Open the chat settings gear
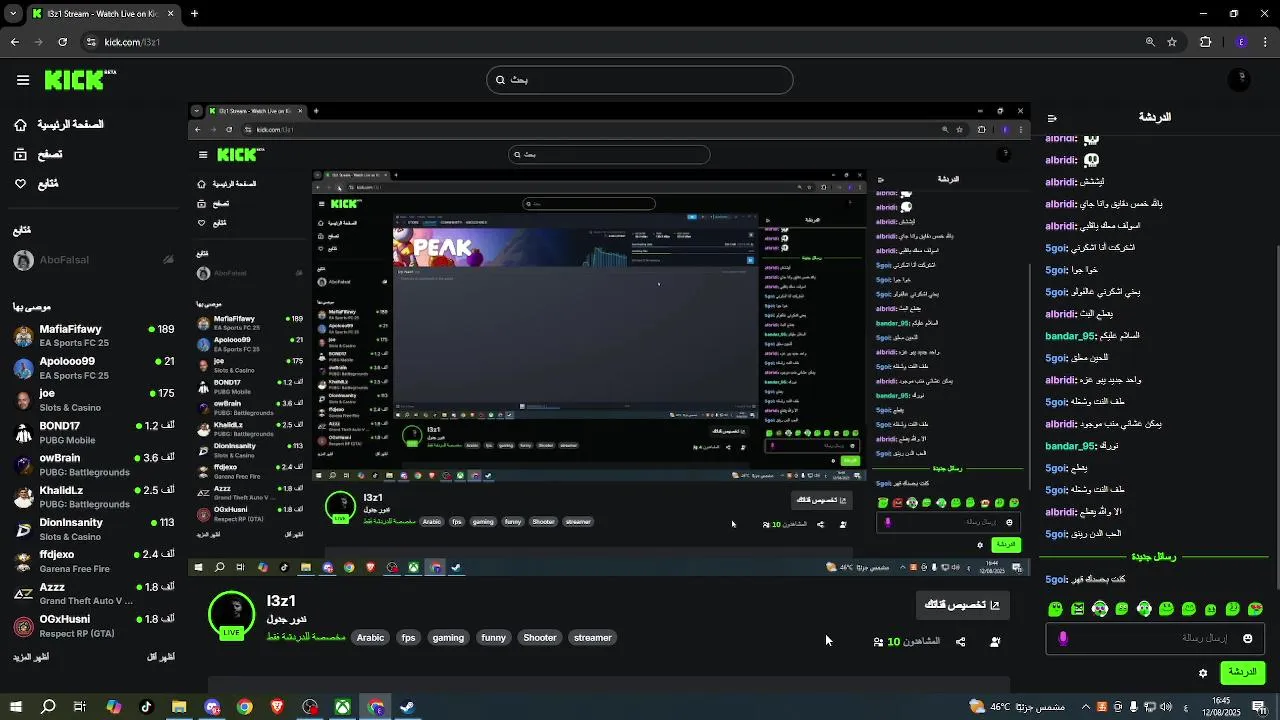This screenshot has width=1280, height=720. (1203, 673)
